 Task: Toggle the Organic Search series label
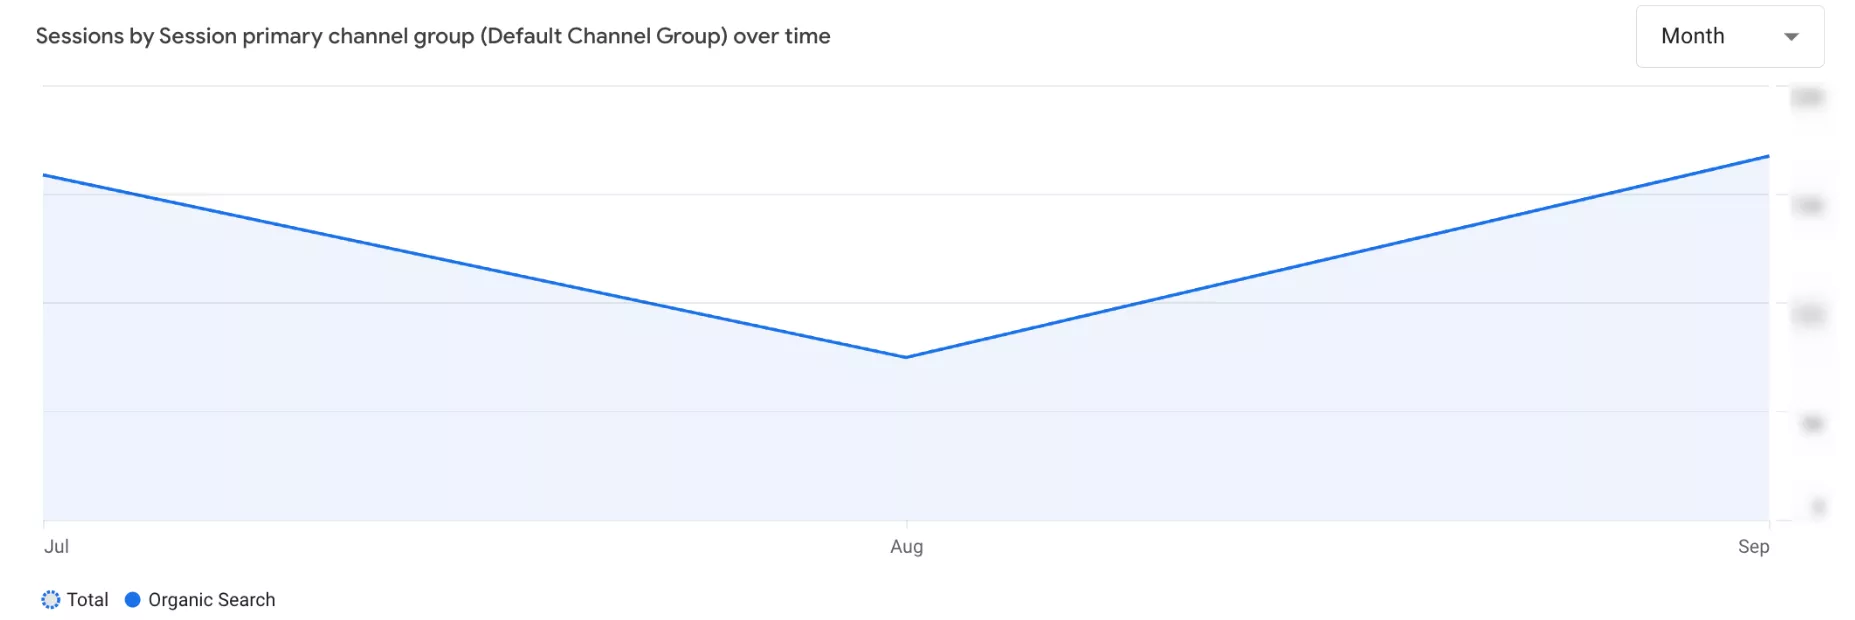pyautogui.click(x=212, y=600)
